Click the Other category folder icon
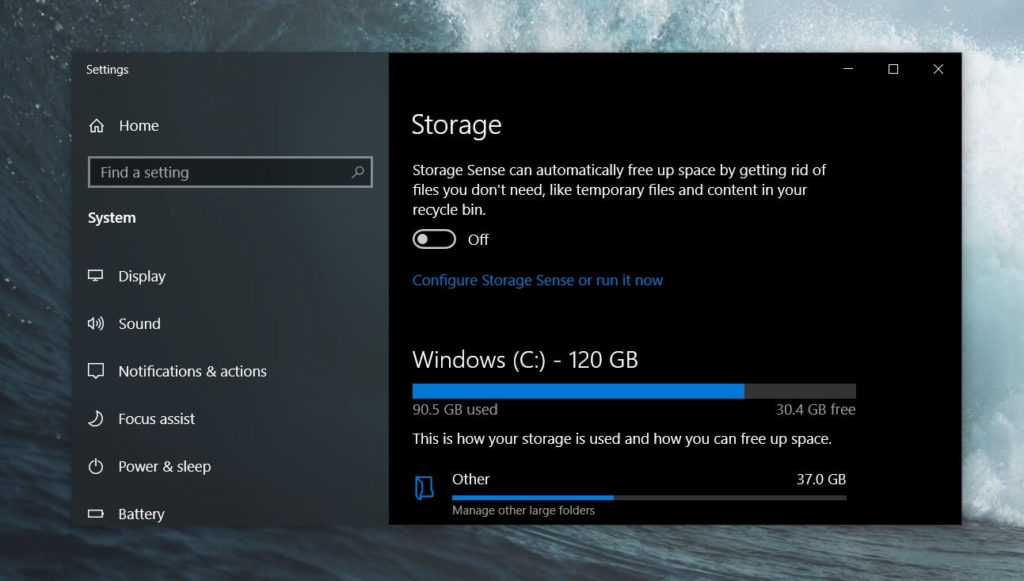Viewport: 1024px width, 581px height. point(423,484)
